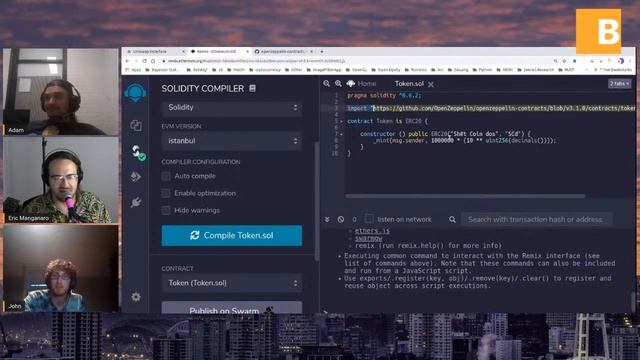This screenshot has height=360, width=640.
Task: Click the compiler panel vertical scrollbar
Action: [x=316, y=201]
